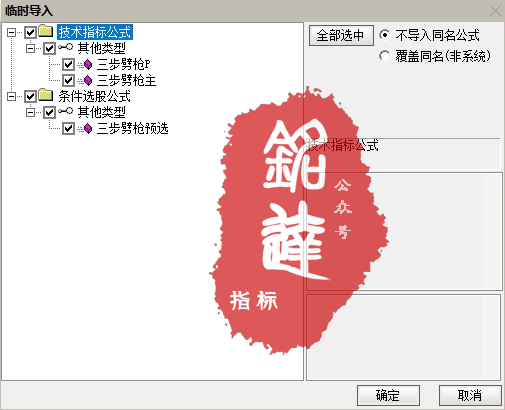Viewport: 505px width, 410px height.
Task: Collapse 其他类型 node under 技术指标公式
Action: 30,48
